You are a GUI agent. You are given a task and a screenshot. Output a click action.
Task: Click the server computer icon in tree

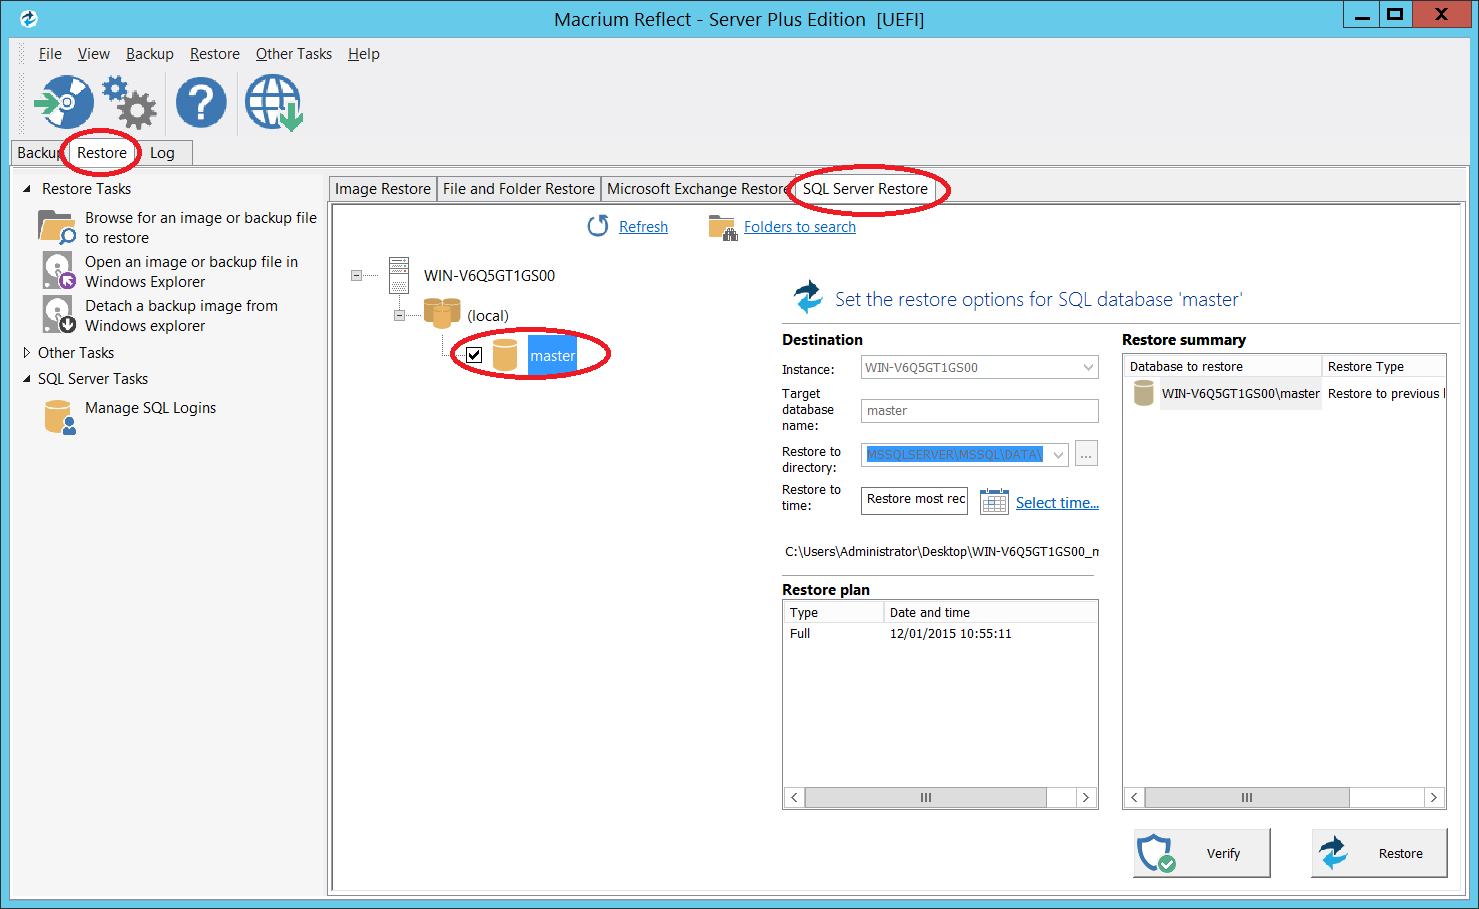(x=399, y=275)
